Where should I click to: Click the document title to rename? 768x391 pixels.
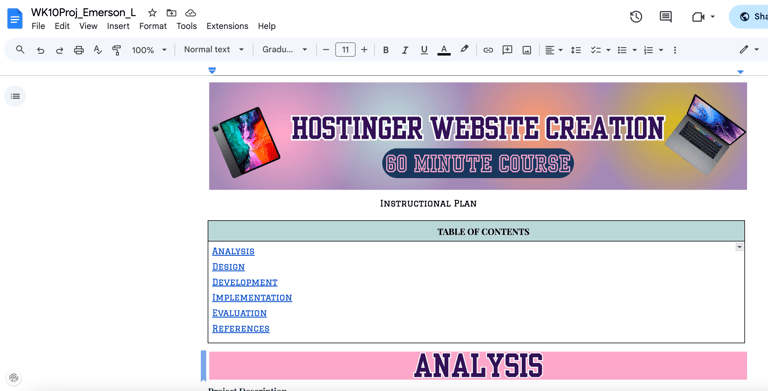tap(83, 12)
